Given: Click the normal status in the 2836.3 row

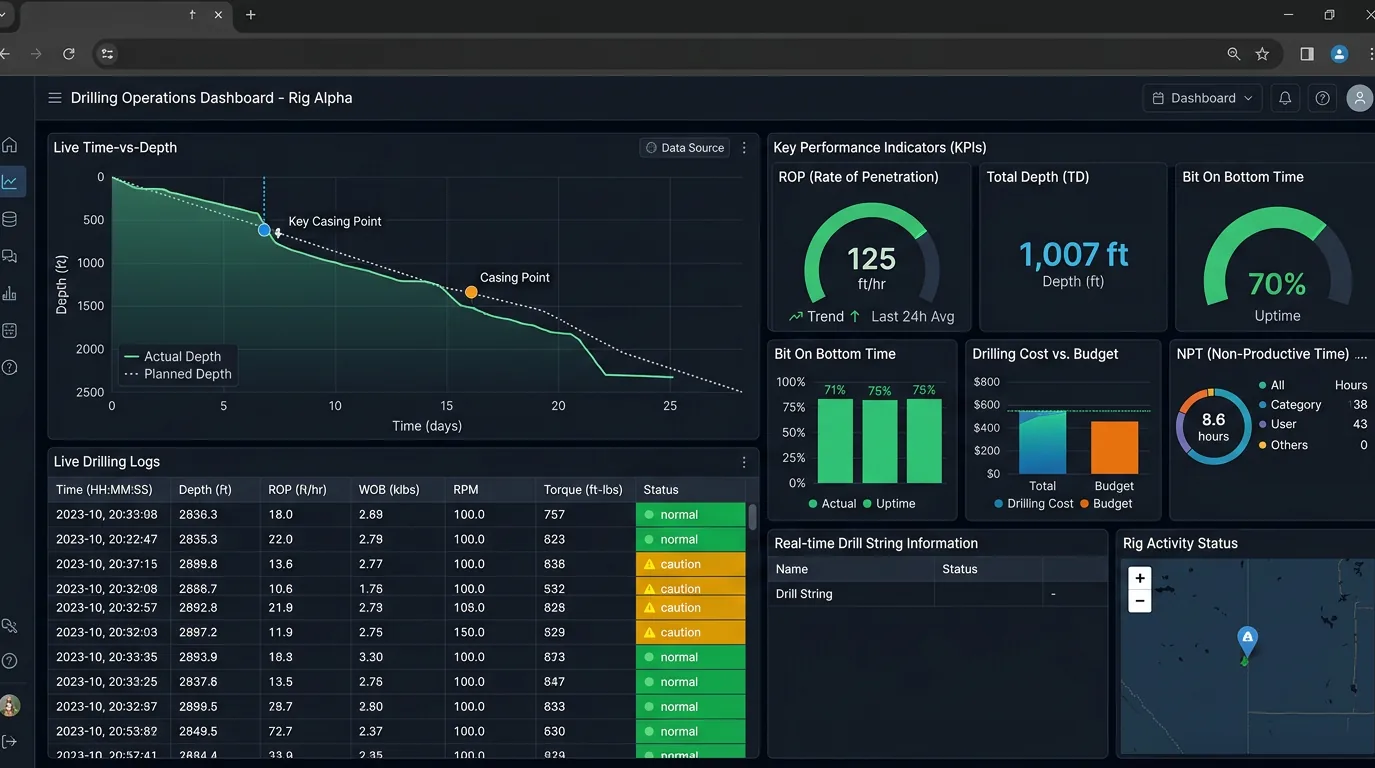Looking at the screenshot, I should coord(691,515).
